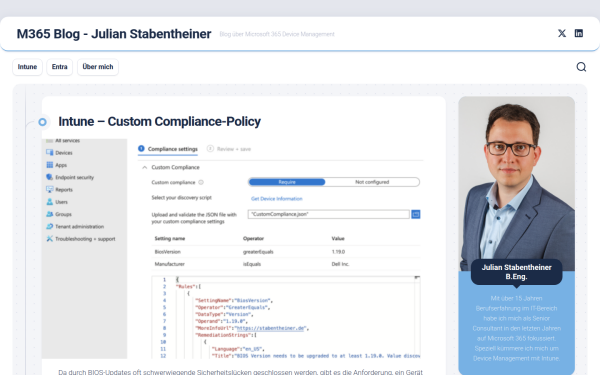Click the Tenant administration label

(x=80, y=226)
